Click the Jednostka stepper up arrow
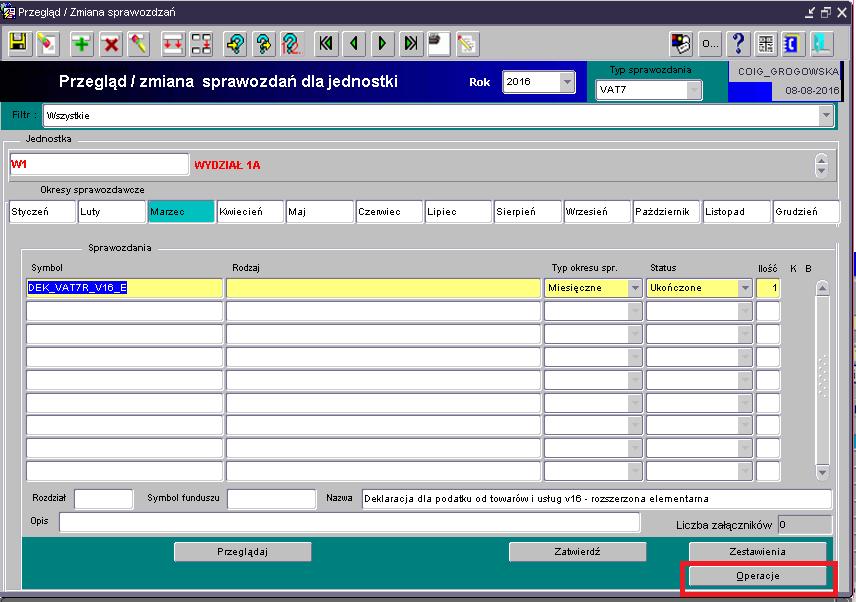 coord(821,159)
